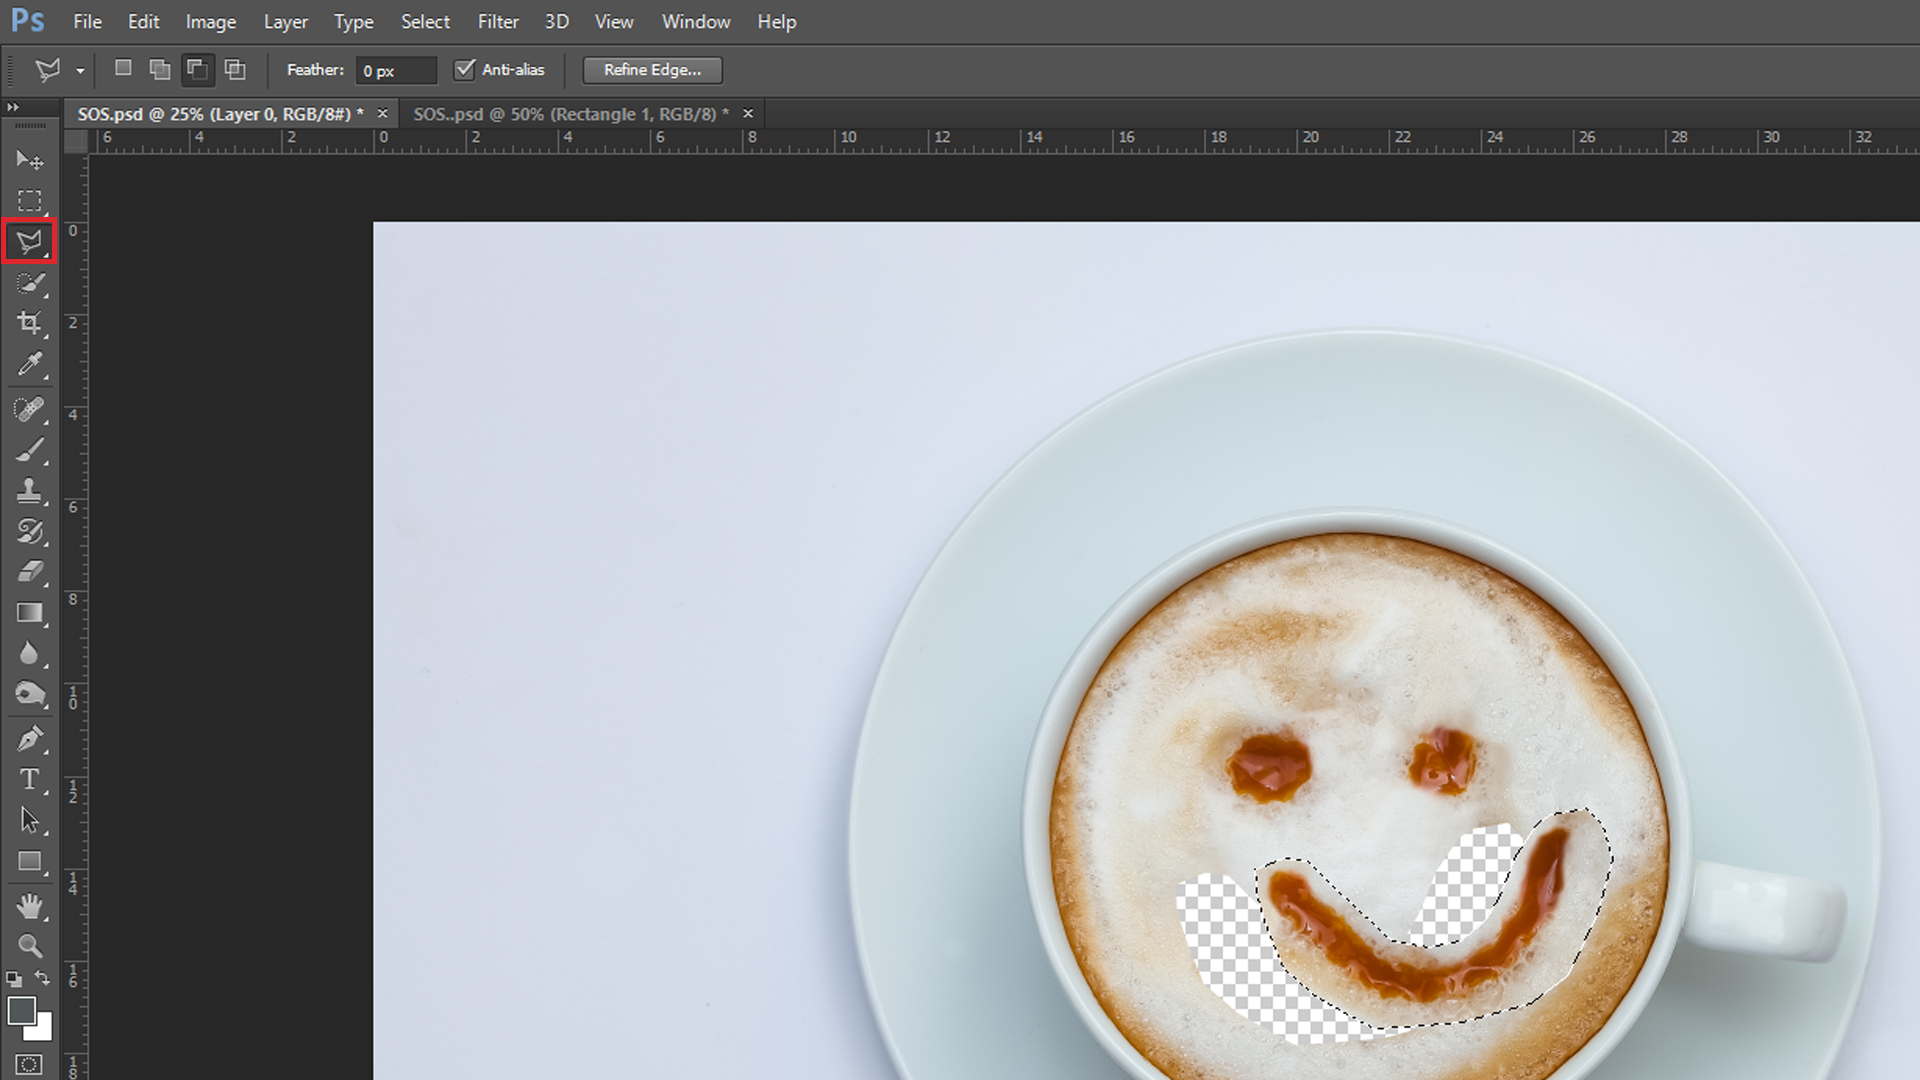Select the Pen tool

[x=29, y=739]
